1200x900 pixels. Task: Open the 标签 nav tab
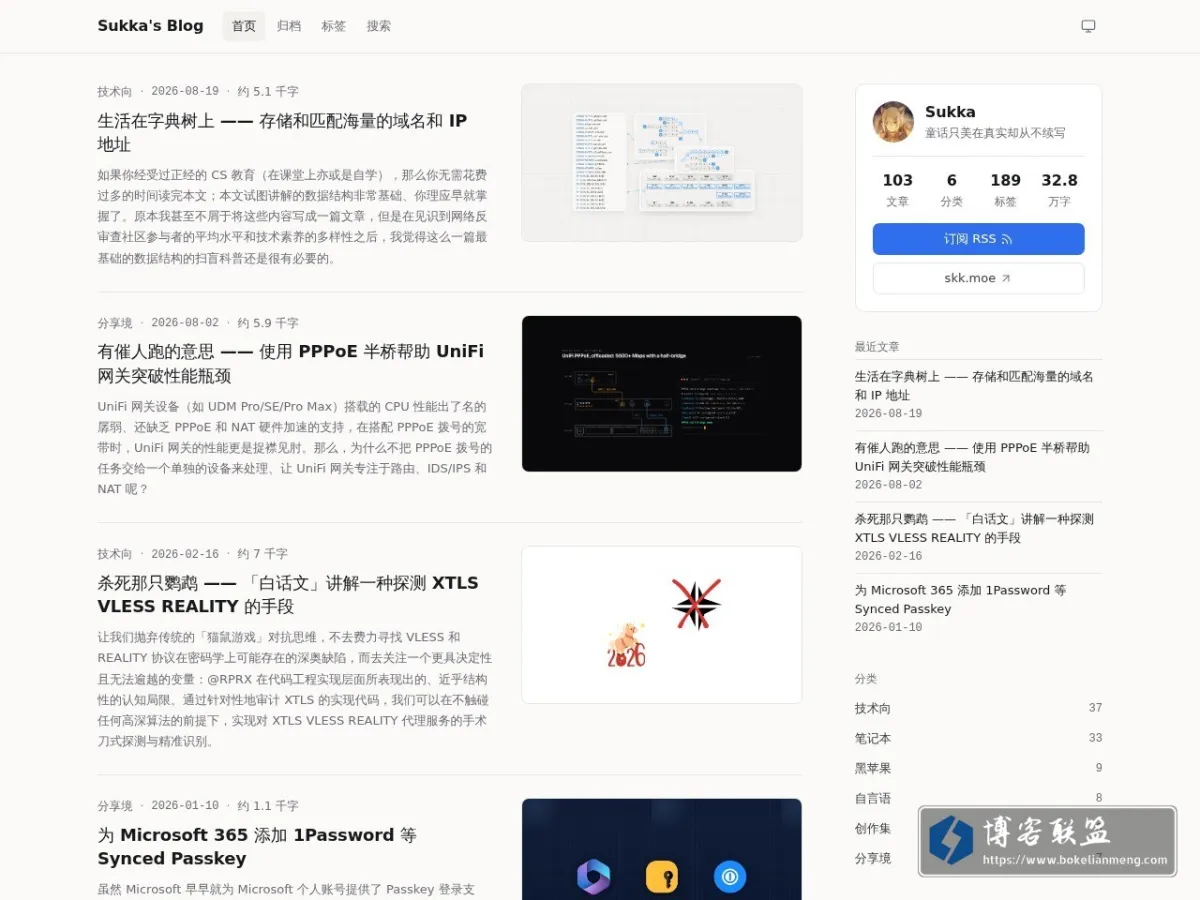coord(334,26)
